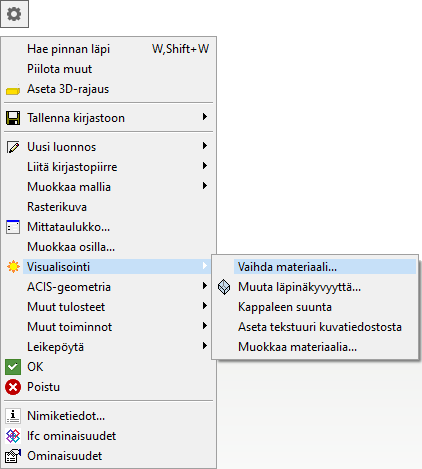This screenshot has width=422, height=469.
Task: Open Muut tulosteet entry
Action: pos(108,307)
